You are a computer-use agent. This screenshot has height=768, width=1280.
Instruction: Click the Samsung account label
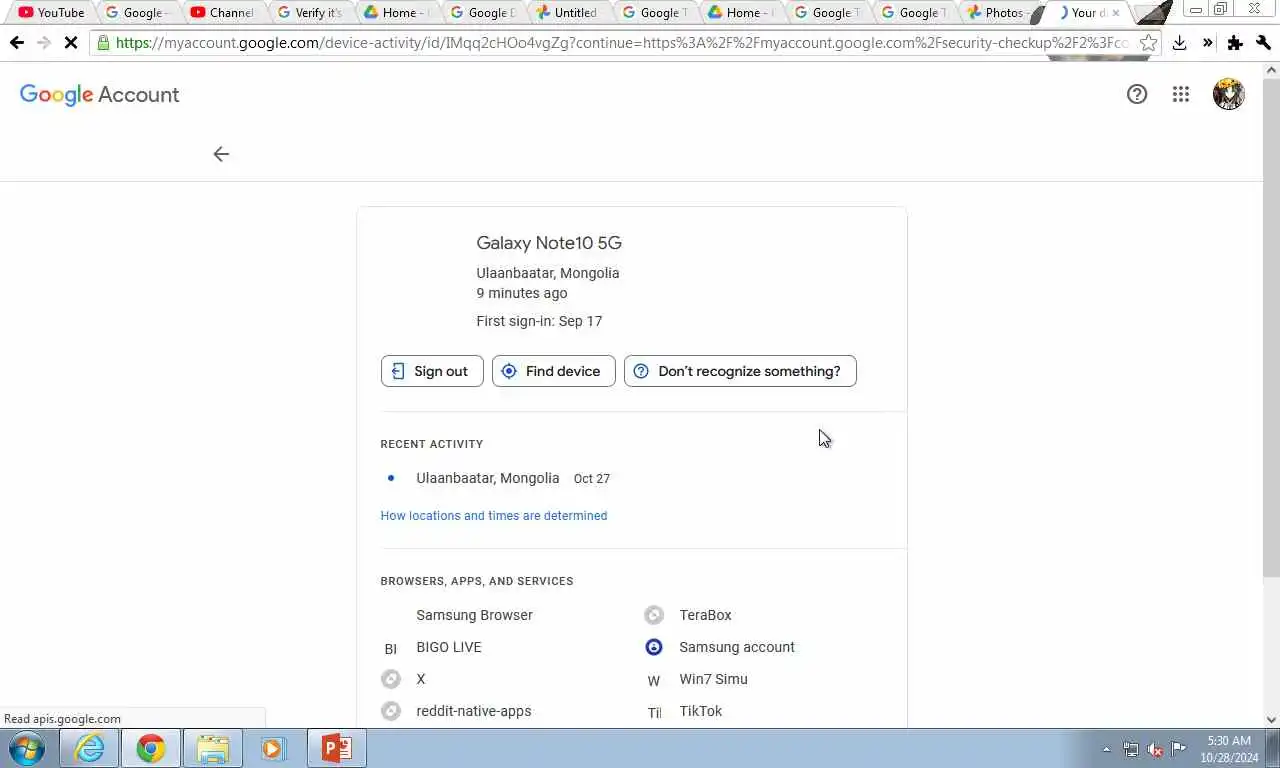tap(737, 647)
